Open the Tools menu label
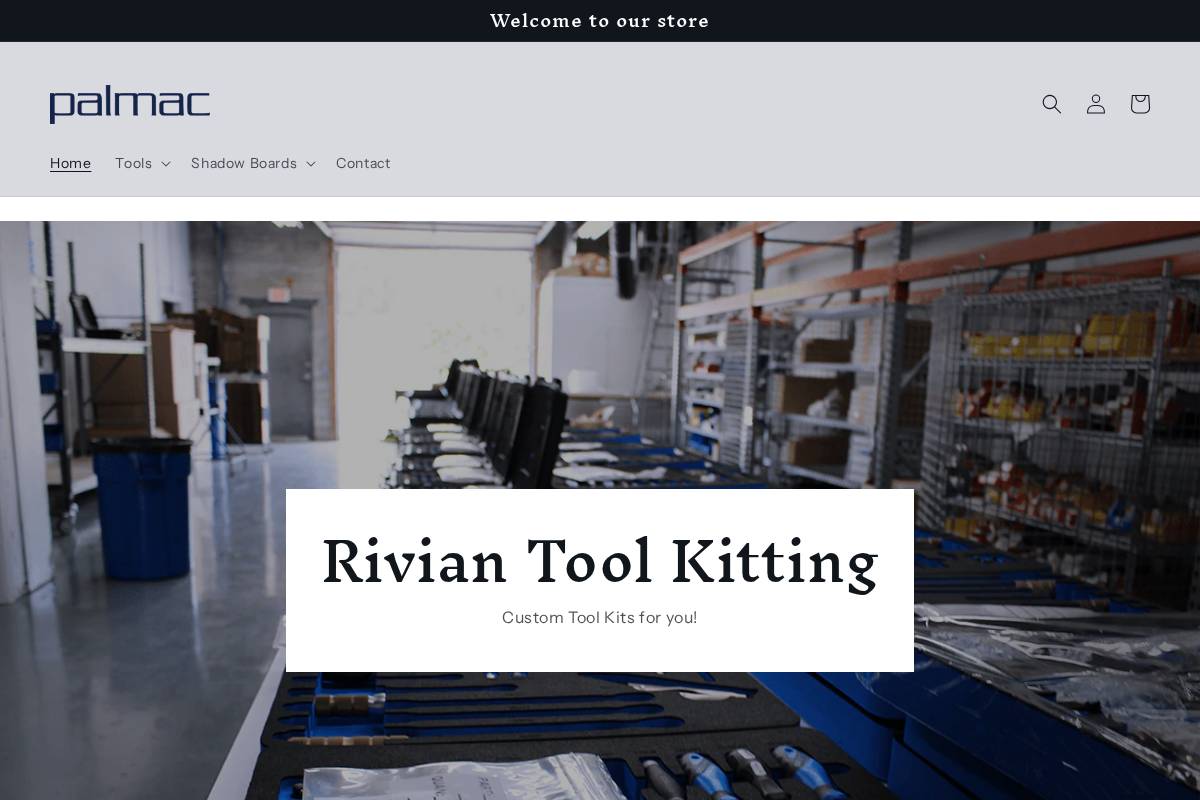 click(133, 163)
